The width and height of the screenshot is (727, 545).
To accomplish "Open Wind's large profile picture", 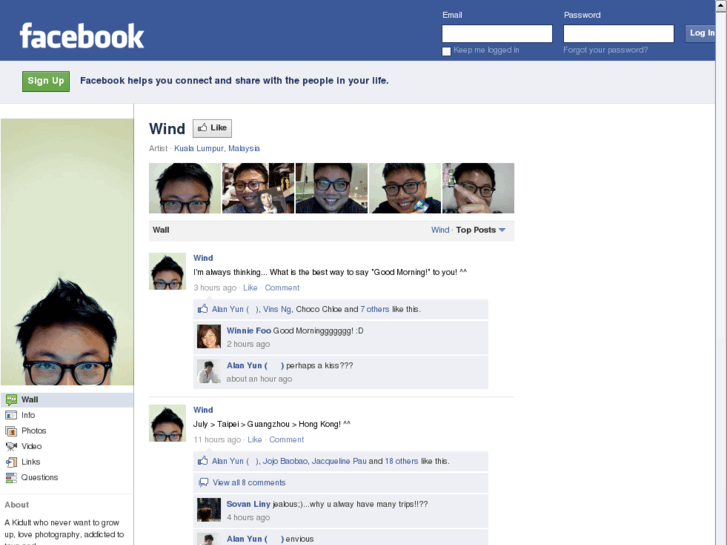I will (x=67, y=252).
